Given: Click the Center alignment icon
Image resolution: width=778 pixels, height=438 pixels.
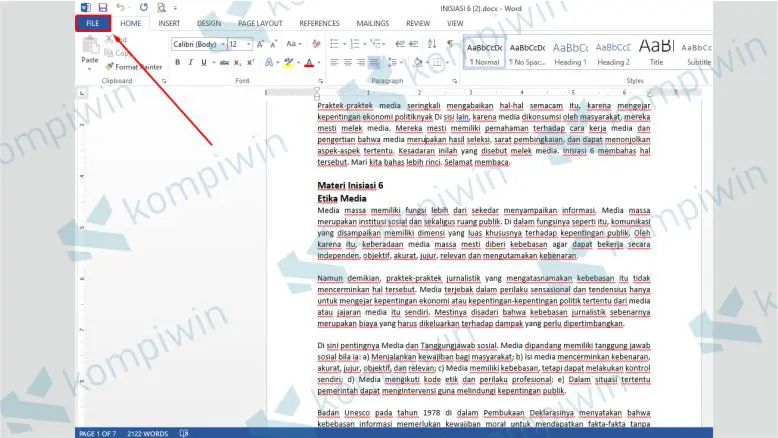Looking at the screenshot, I should tap(348, 63).
